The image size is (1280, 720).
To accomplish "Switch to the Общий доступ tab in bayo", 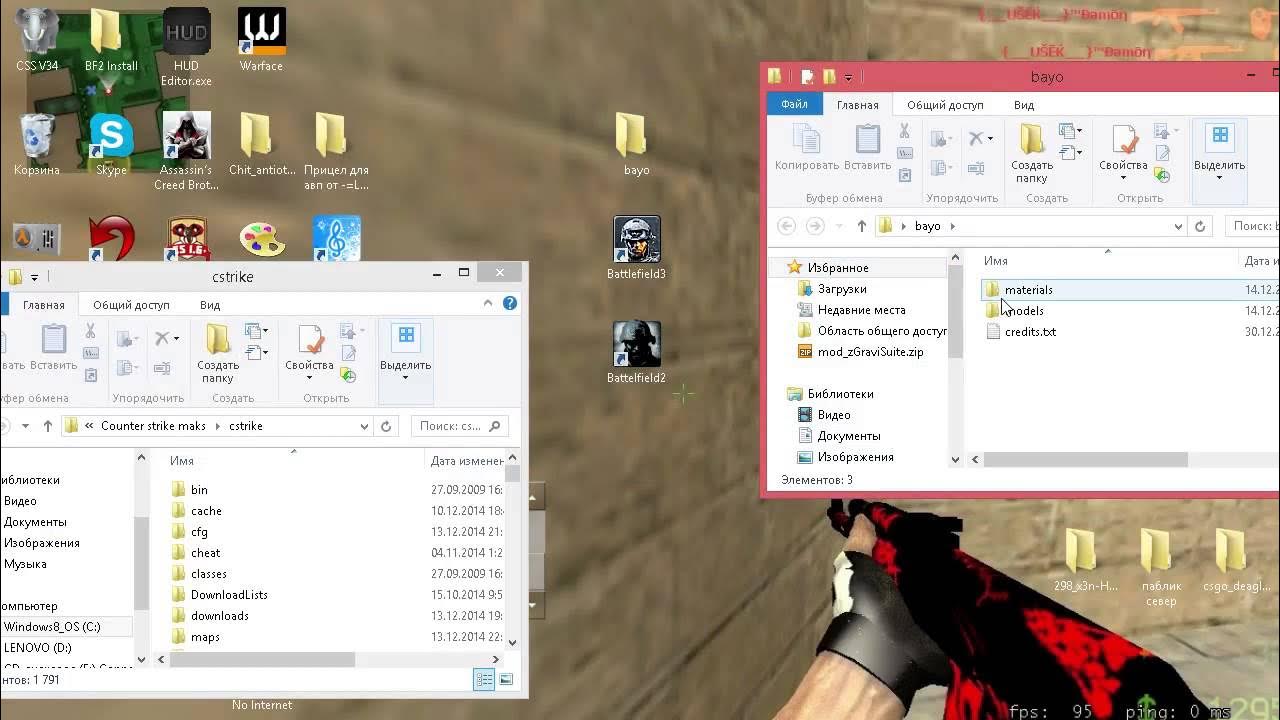I will coord(945,104).
